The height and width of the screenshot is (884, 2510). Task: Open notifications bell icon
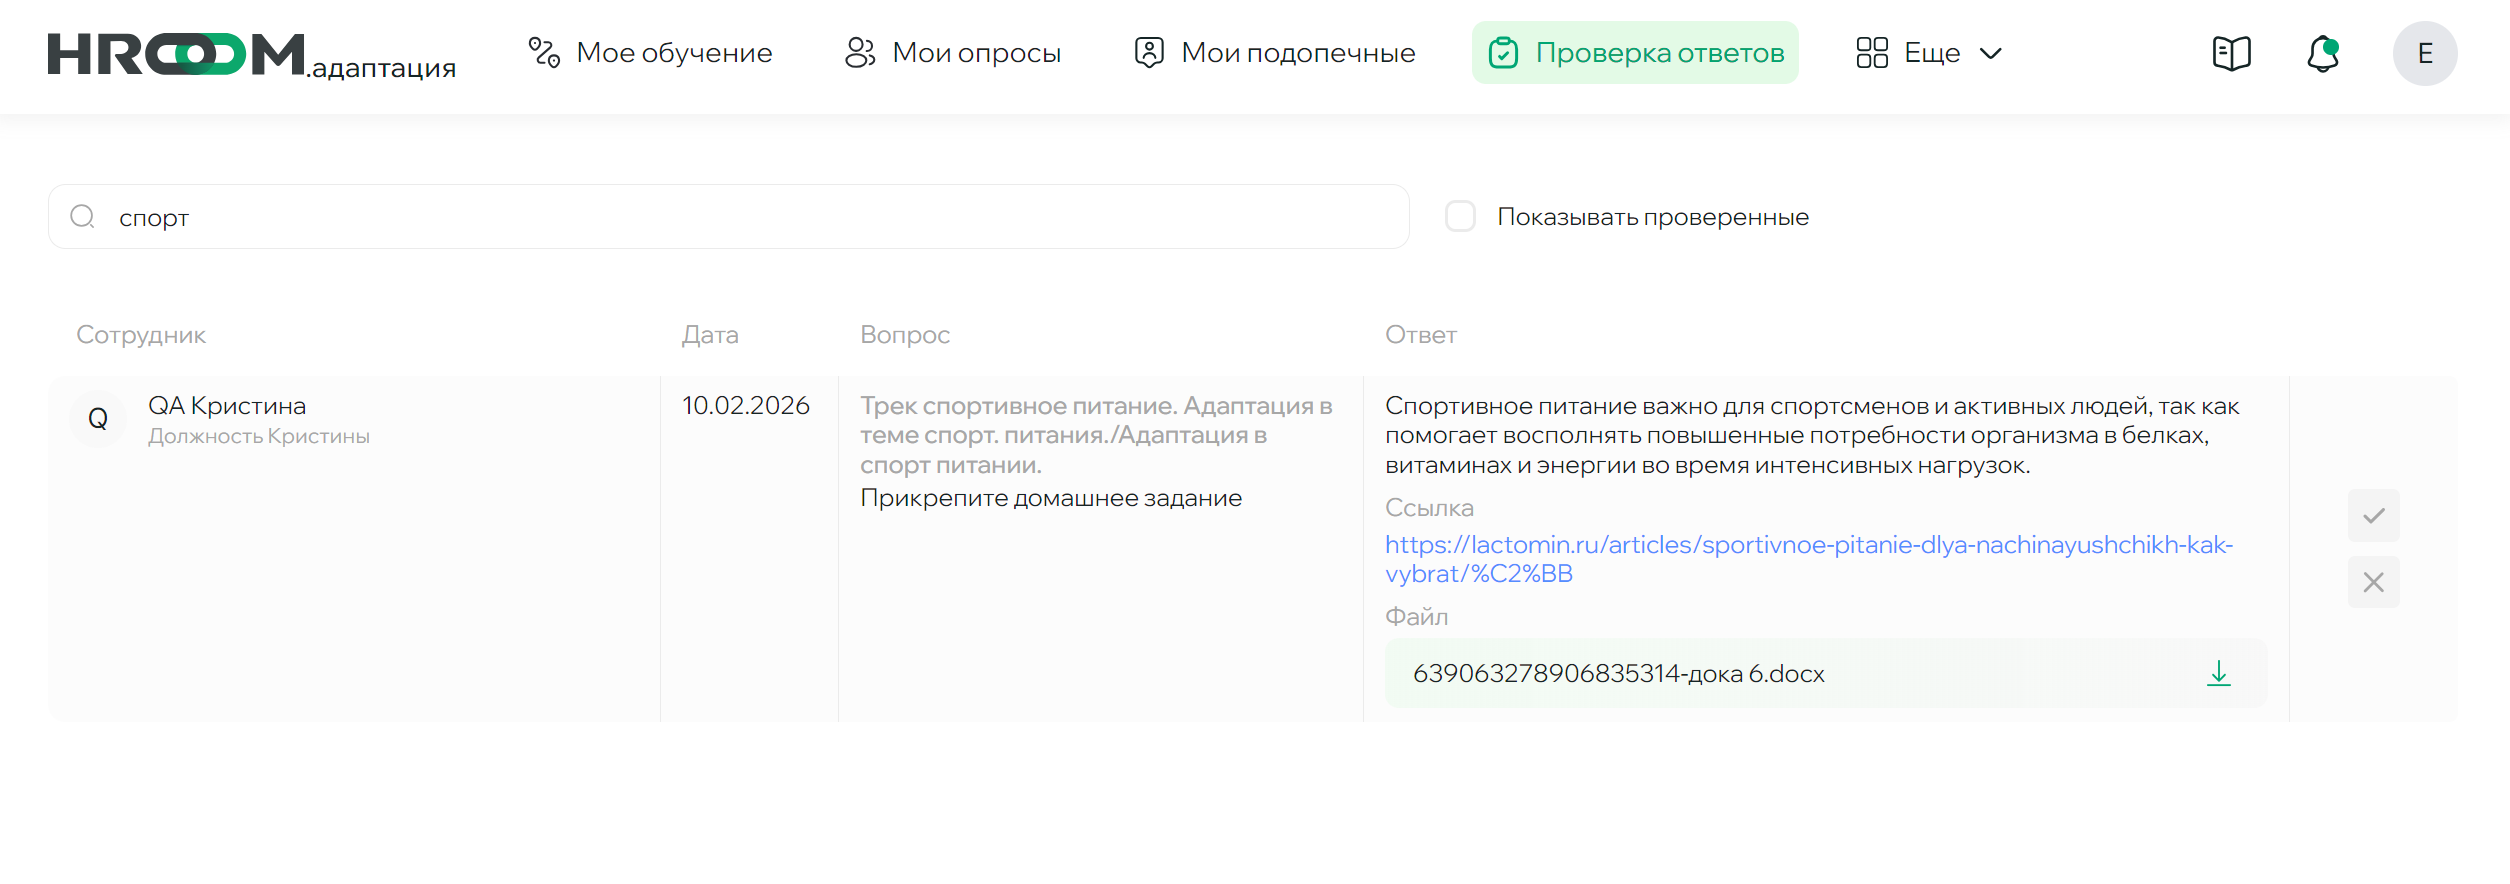click(2322, 53)
